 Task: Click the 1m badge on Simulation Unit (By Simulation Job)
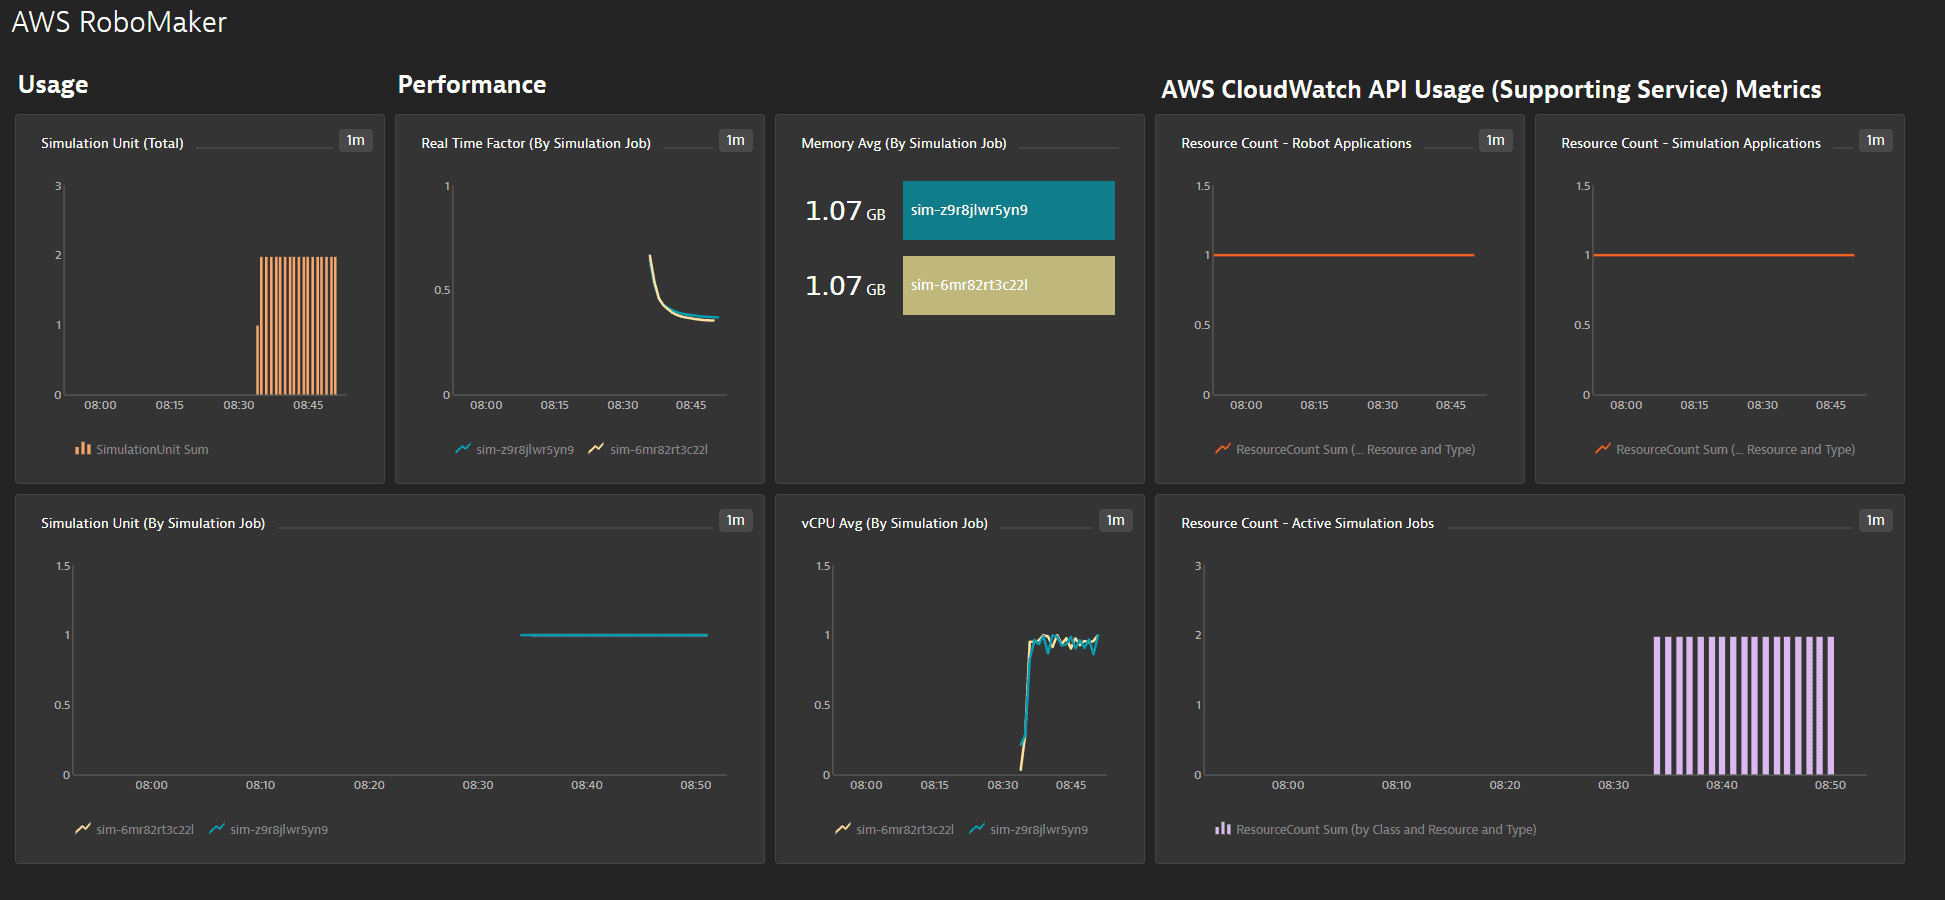point(736,520)
